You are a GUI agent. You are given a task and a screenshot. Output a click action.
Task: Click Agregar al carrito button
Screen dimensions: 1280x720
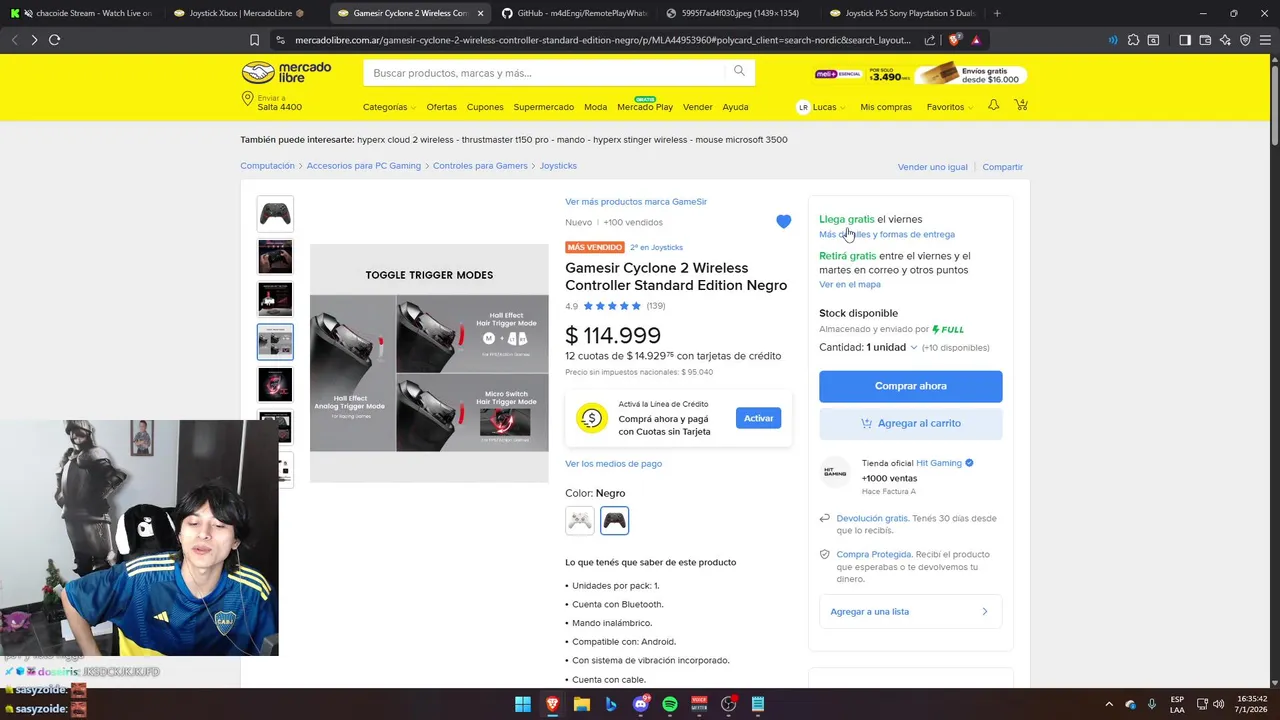(x=910, y=423)
